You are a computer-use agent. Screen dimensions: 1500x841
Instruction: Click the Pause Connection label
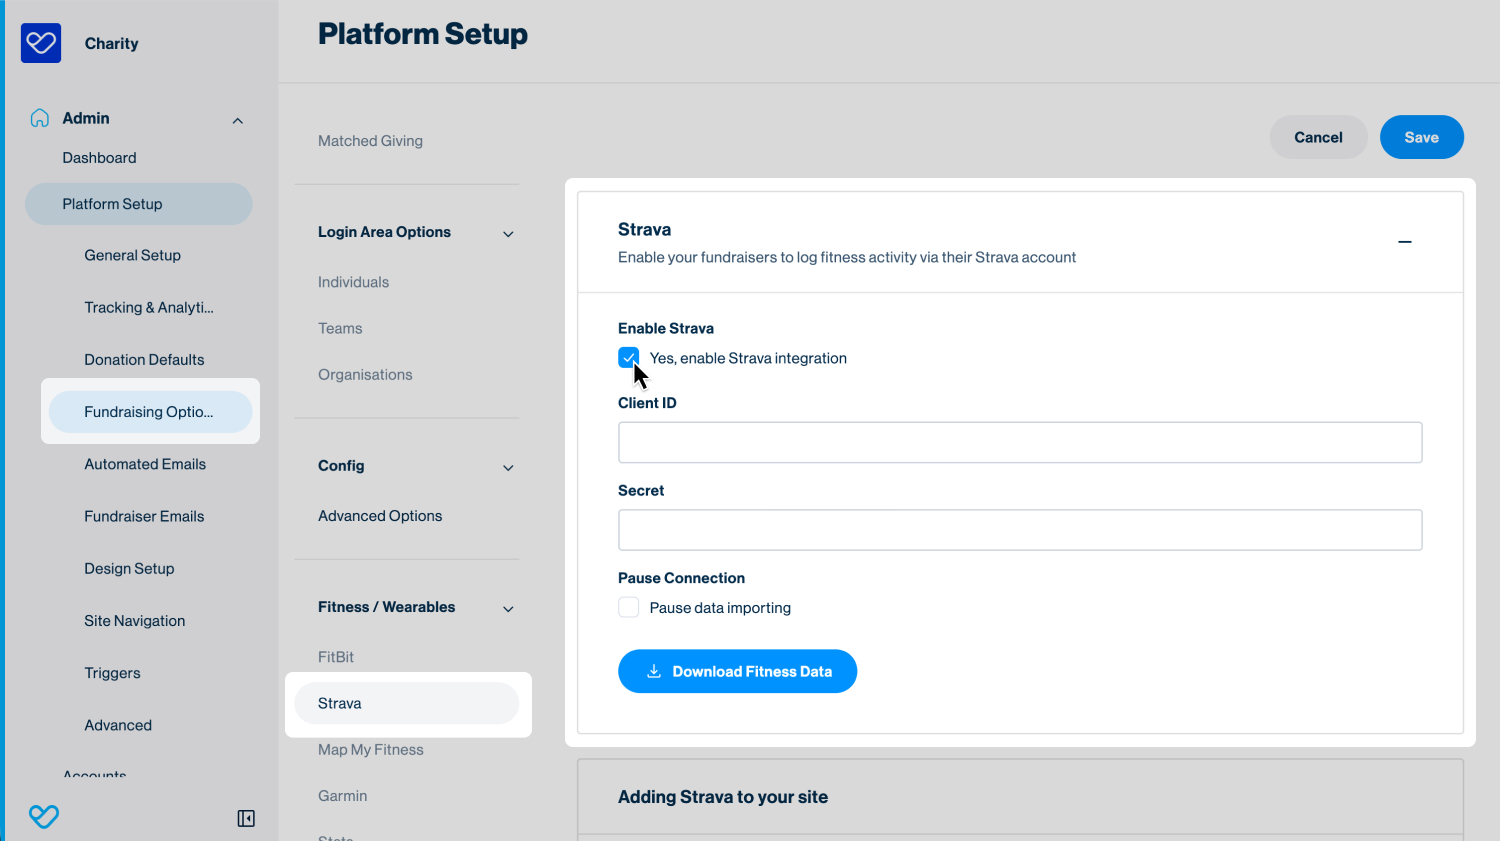click(681, 578)
